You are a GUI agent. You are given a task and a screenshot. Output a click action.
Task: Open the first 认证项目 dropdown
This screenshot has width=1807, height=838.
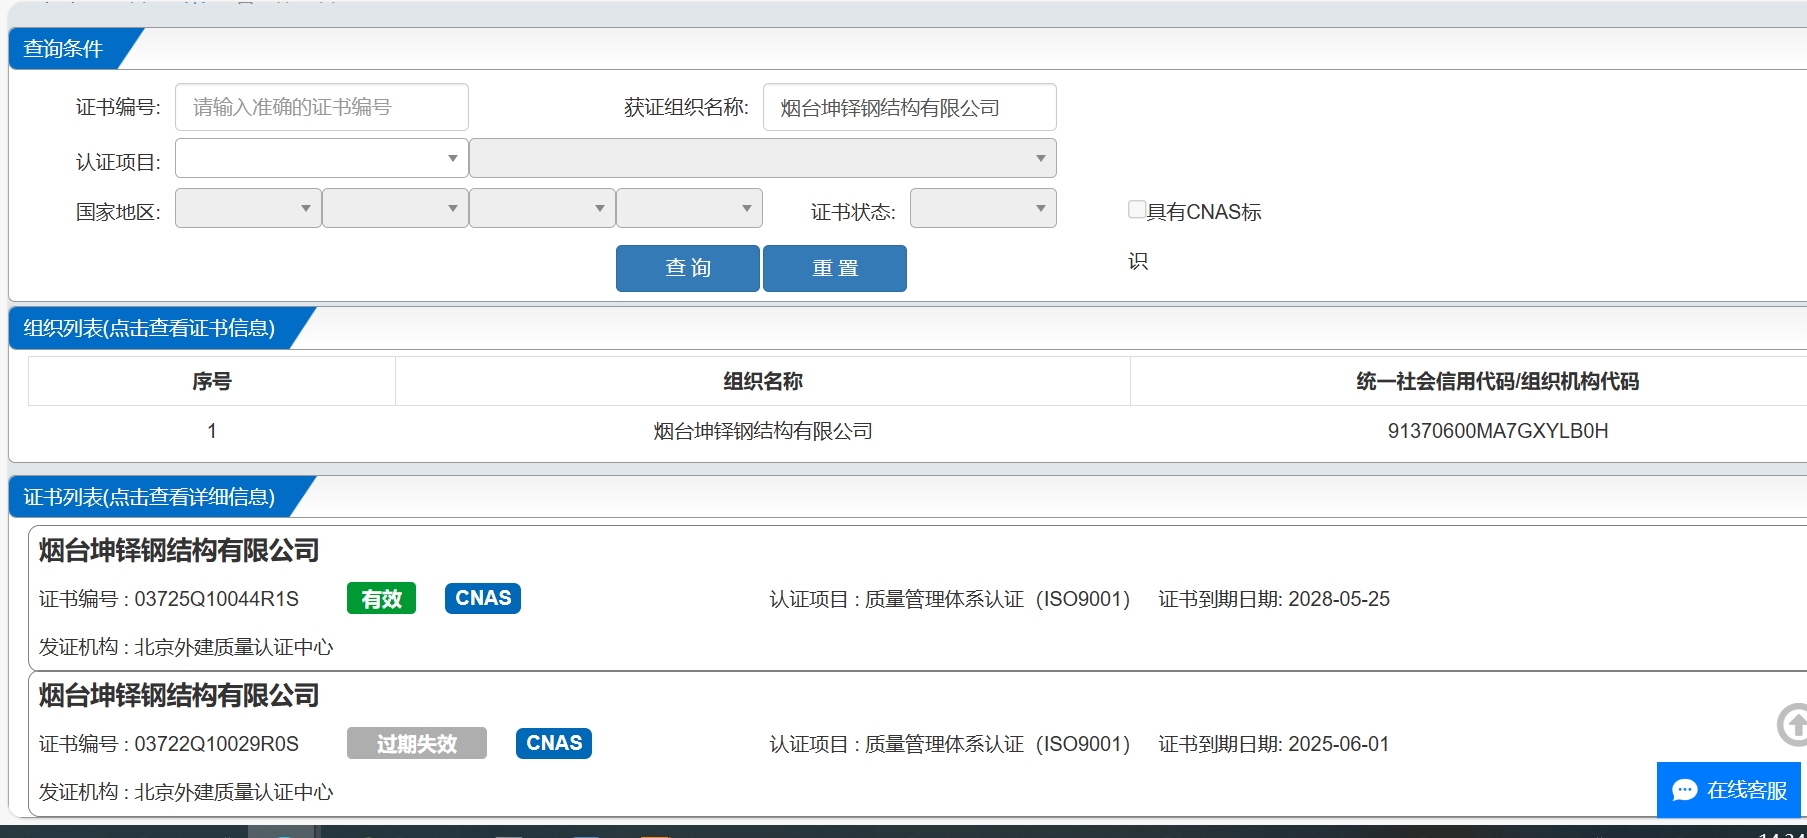click(x=322, y=158)
